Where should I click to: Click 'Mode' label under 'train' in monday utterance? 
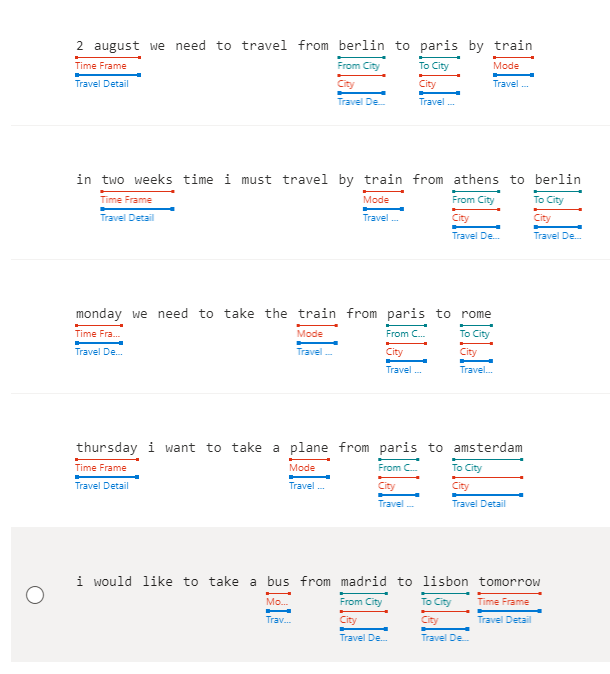[x=310, y=334]
